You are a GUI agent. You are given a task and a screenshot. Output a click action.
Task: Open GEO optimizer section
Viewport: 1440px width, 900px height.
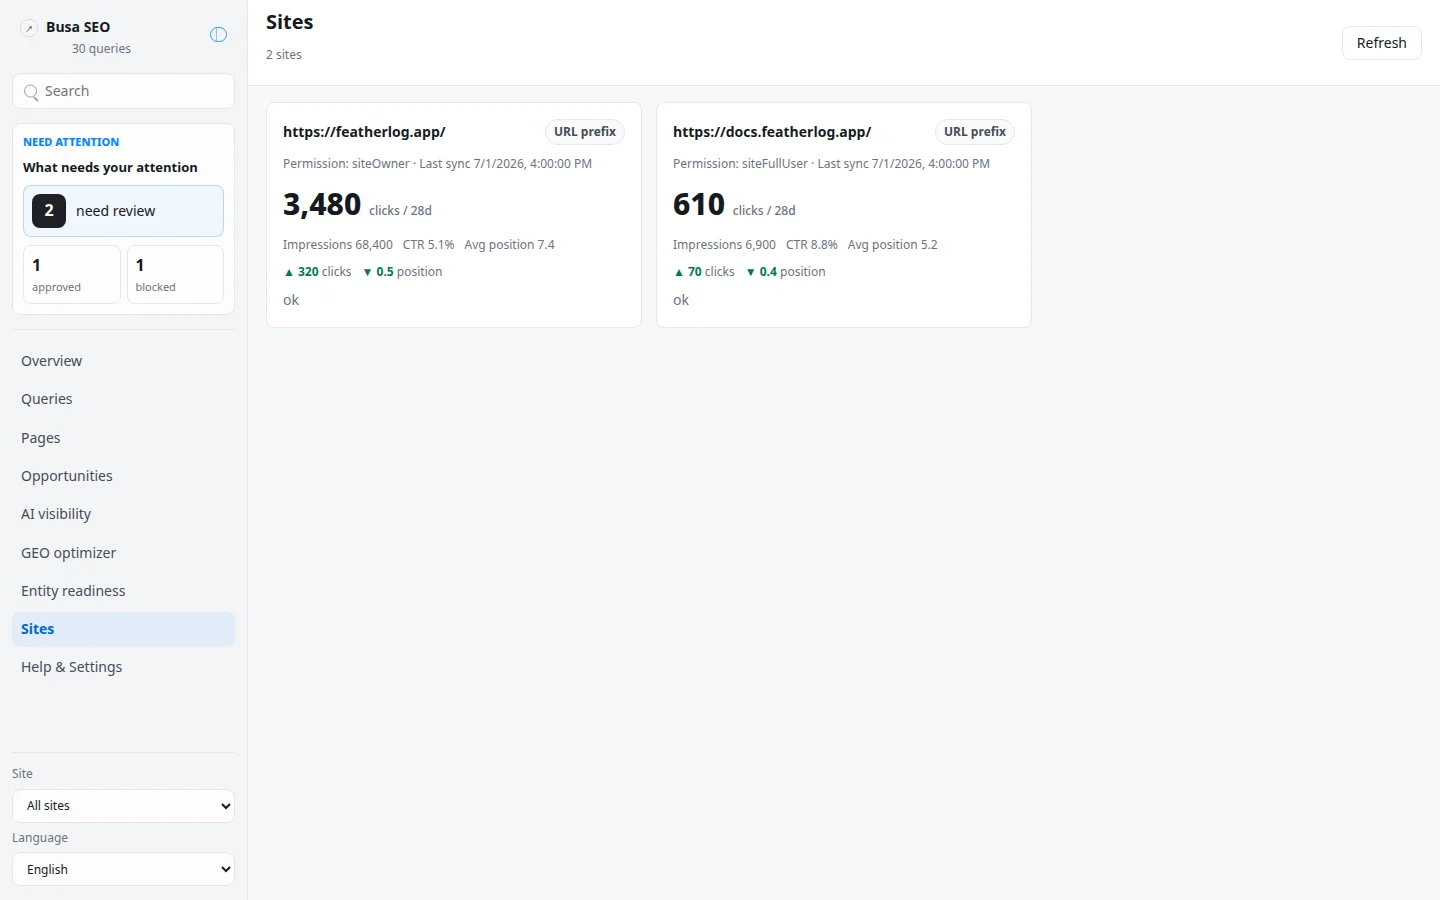(x=123, y=553)
